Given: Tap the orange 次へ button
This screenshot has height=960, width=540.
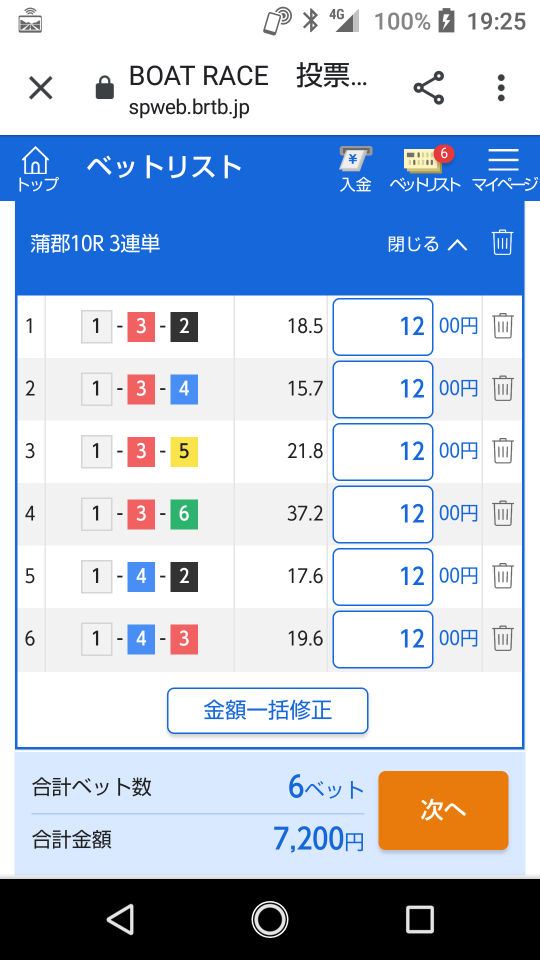Looking at the screenshot, I should 443,810.
